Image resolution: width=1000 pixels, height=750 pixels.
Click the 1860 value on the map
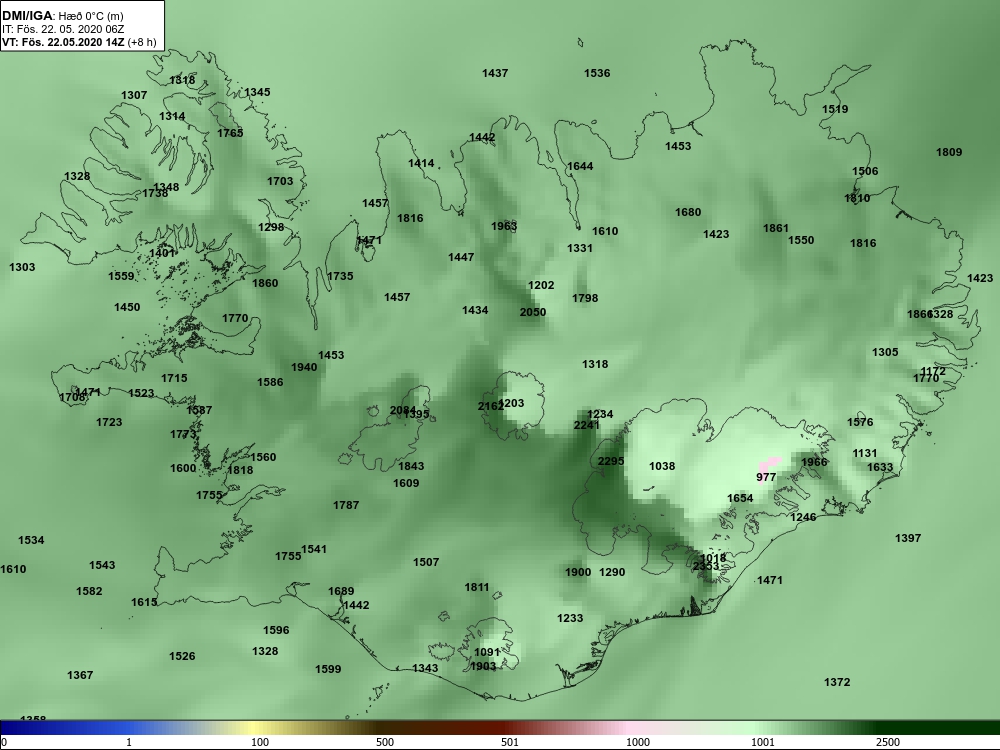tap(265, 284)
